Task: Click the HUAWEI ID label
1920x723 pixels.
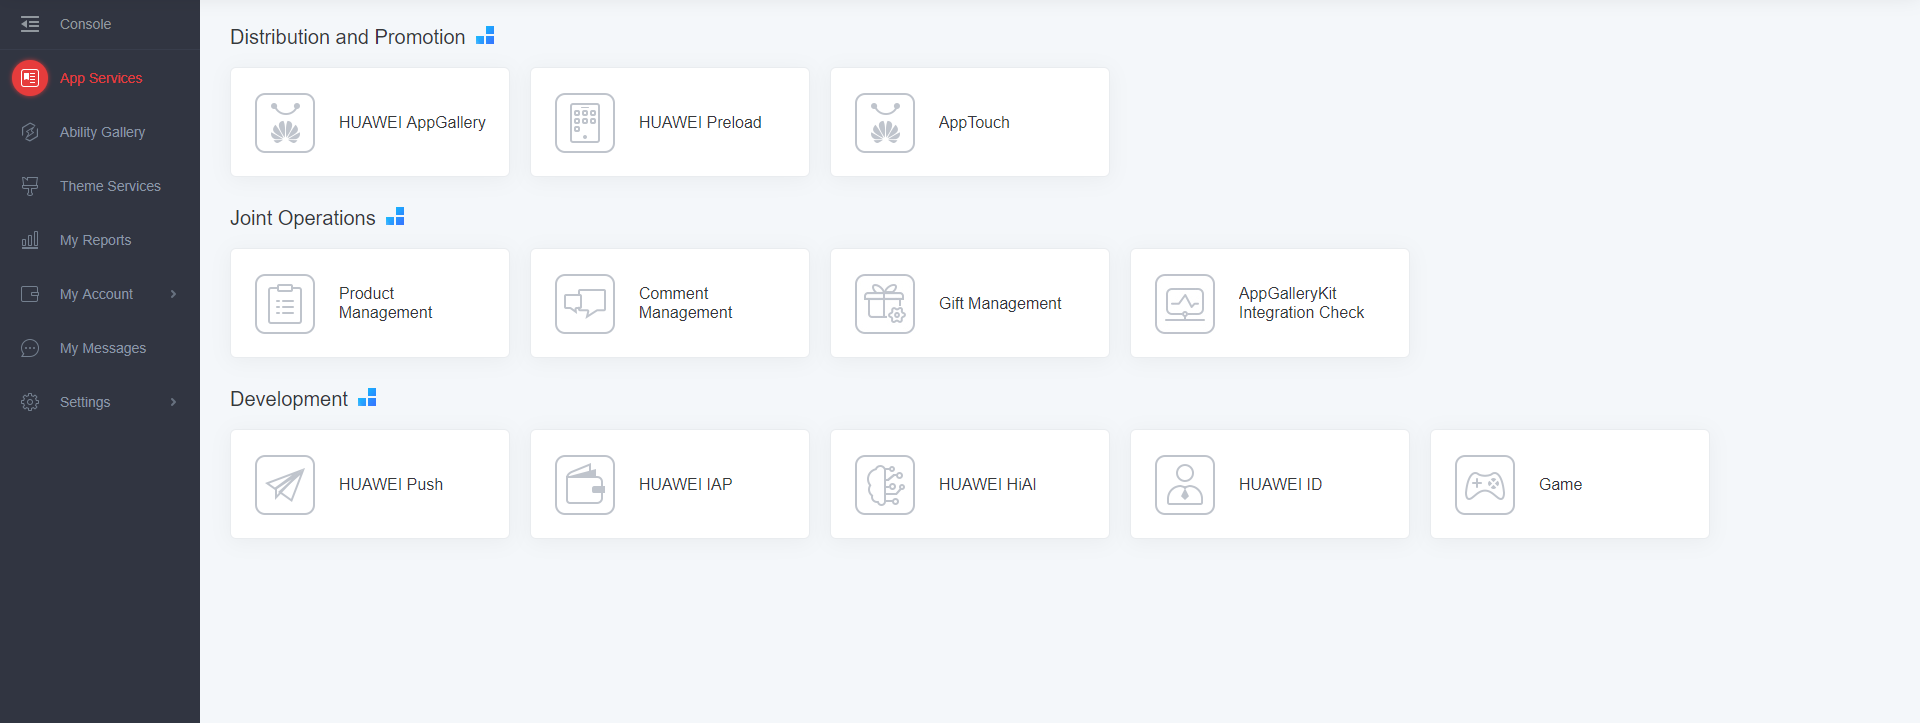Action: click(x=1280, y=484)
